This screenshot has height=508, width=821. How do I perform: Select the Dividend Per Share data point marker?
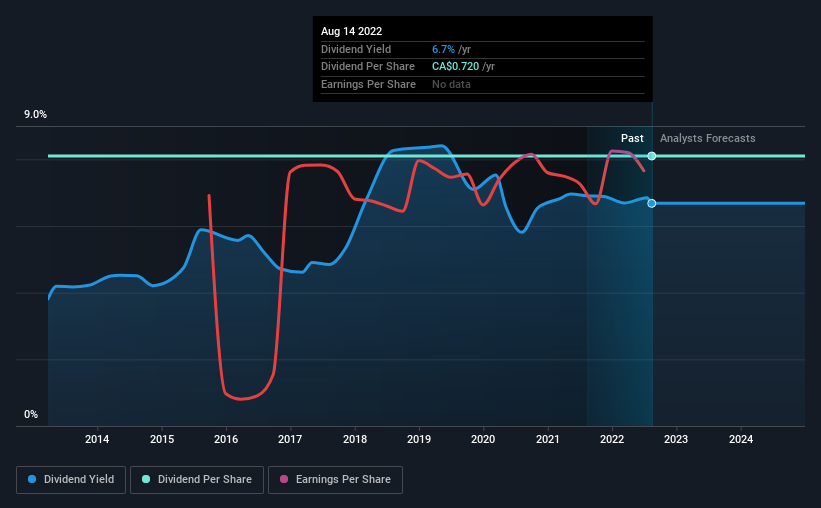[652, 156]
